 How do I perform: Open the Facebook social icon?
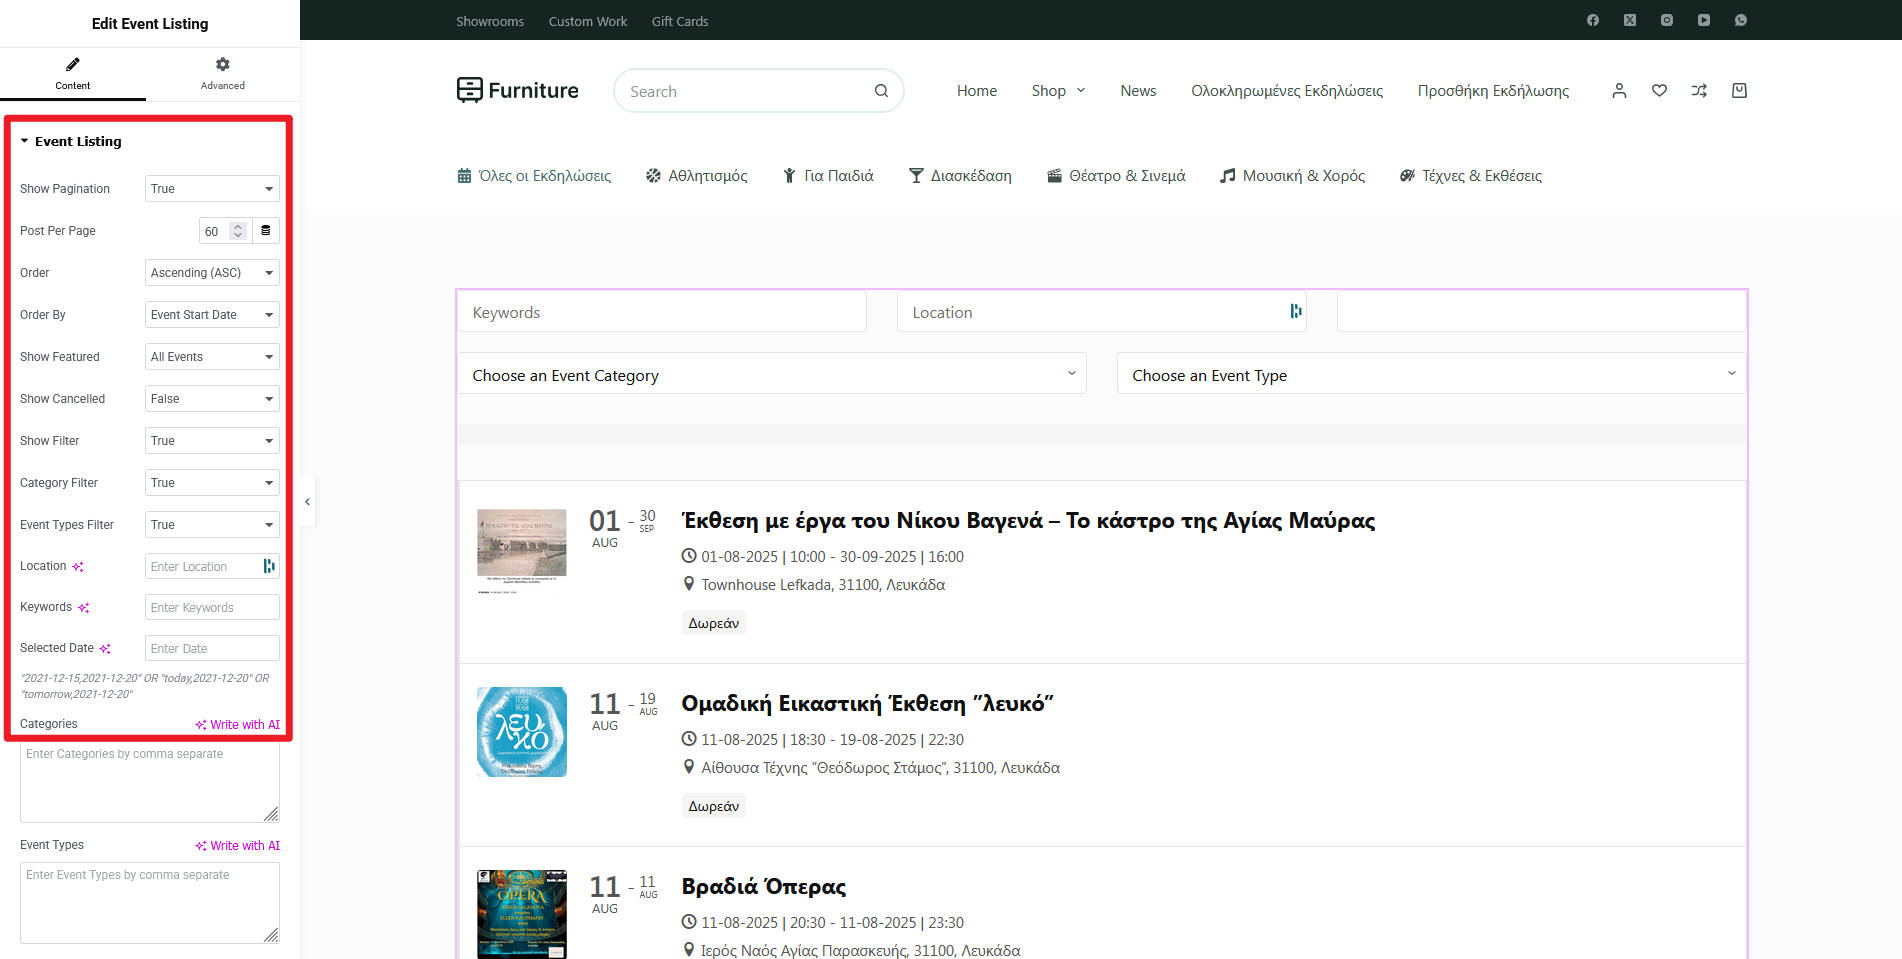click(1593, 20)
